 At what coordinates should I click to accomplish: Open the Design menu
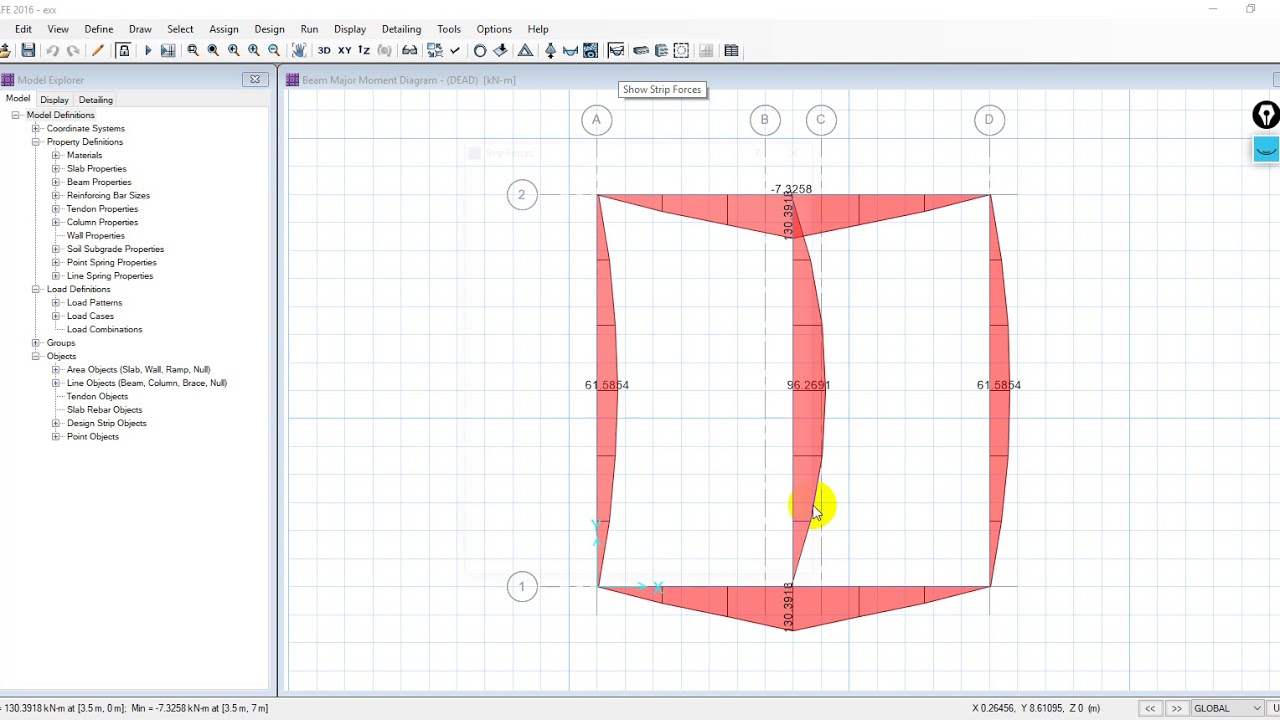(269, 29)
